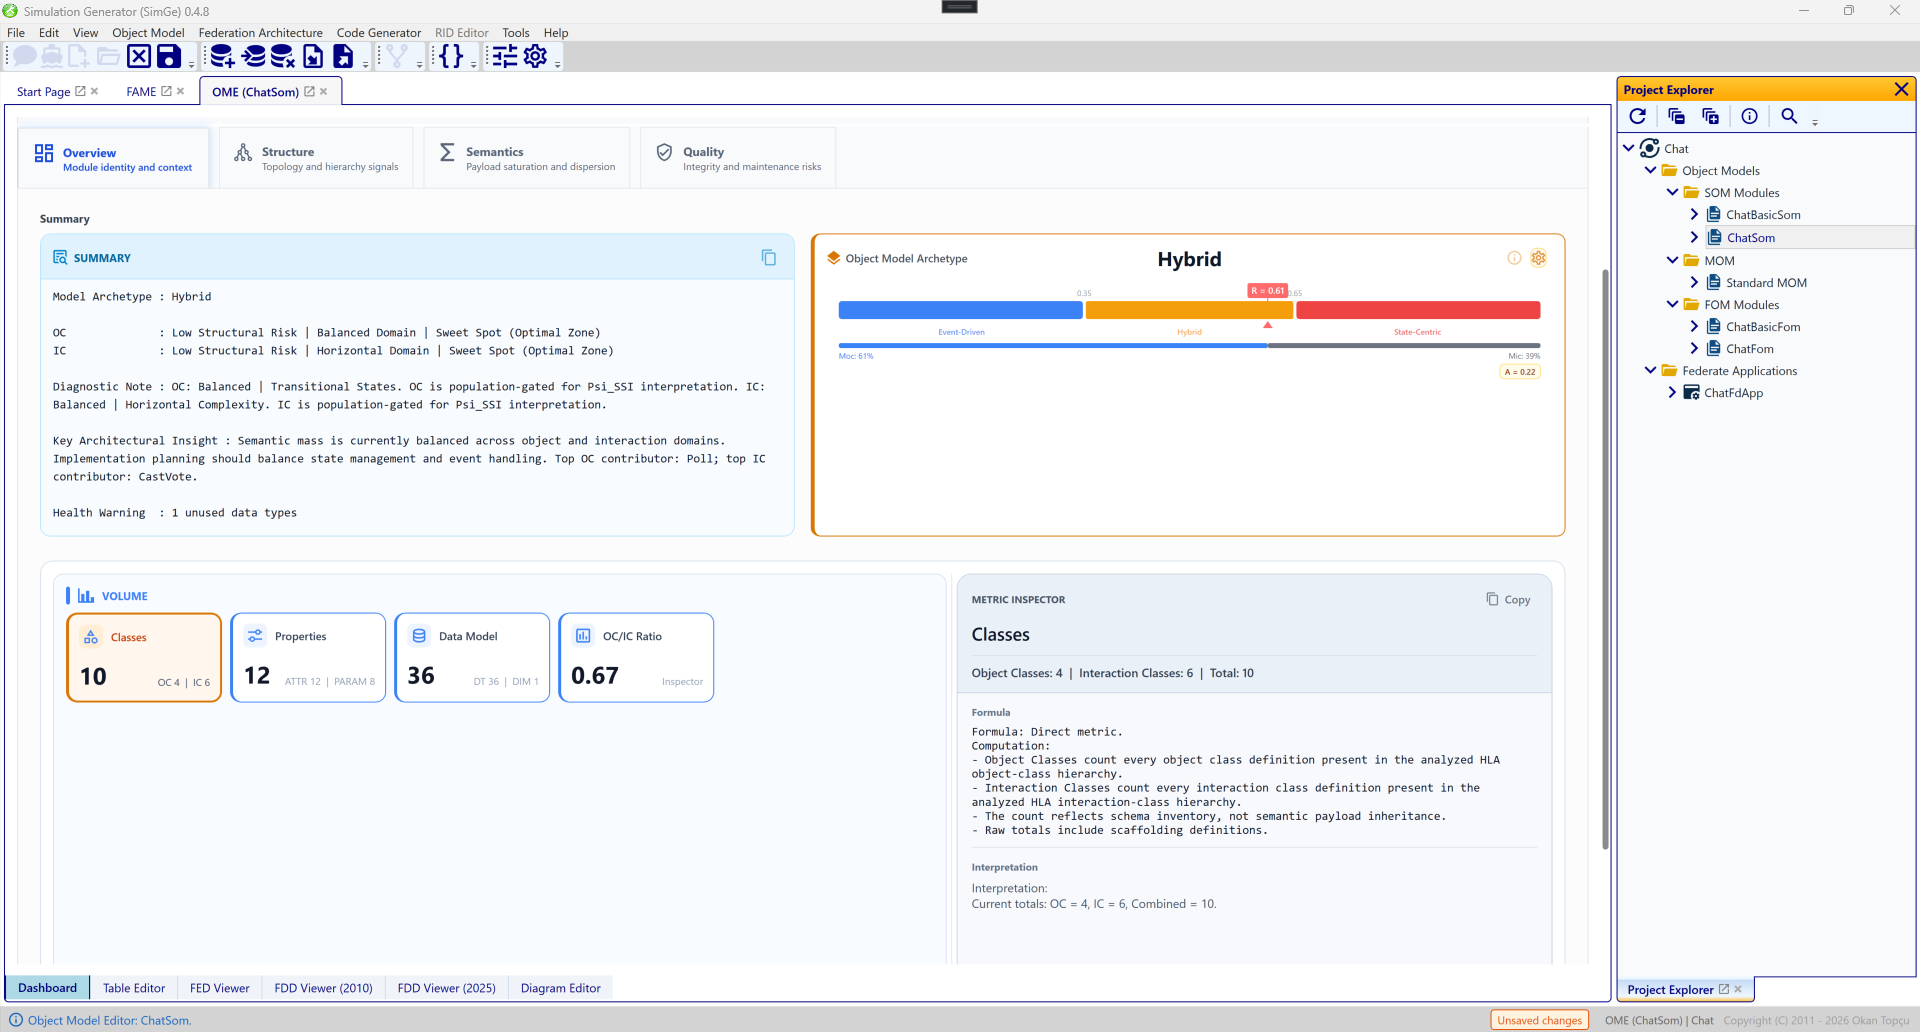Click the info icon in Project Explorer toolbar
The height and width of the screenshot is (1032, 1920).
click(x=1749, y=117)
